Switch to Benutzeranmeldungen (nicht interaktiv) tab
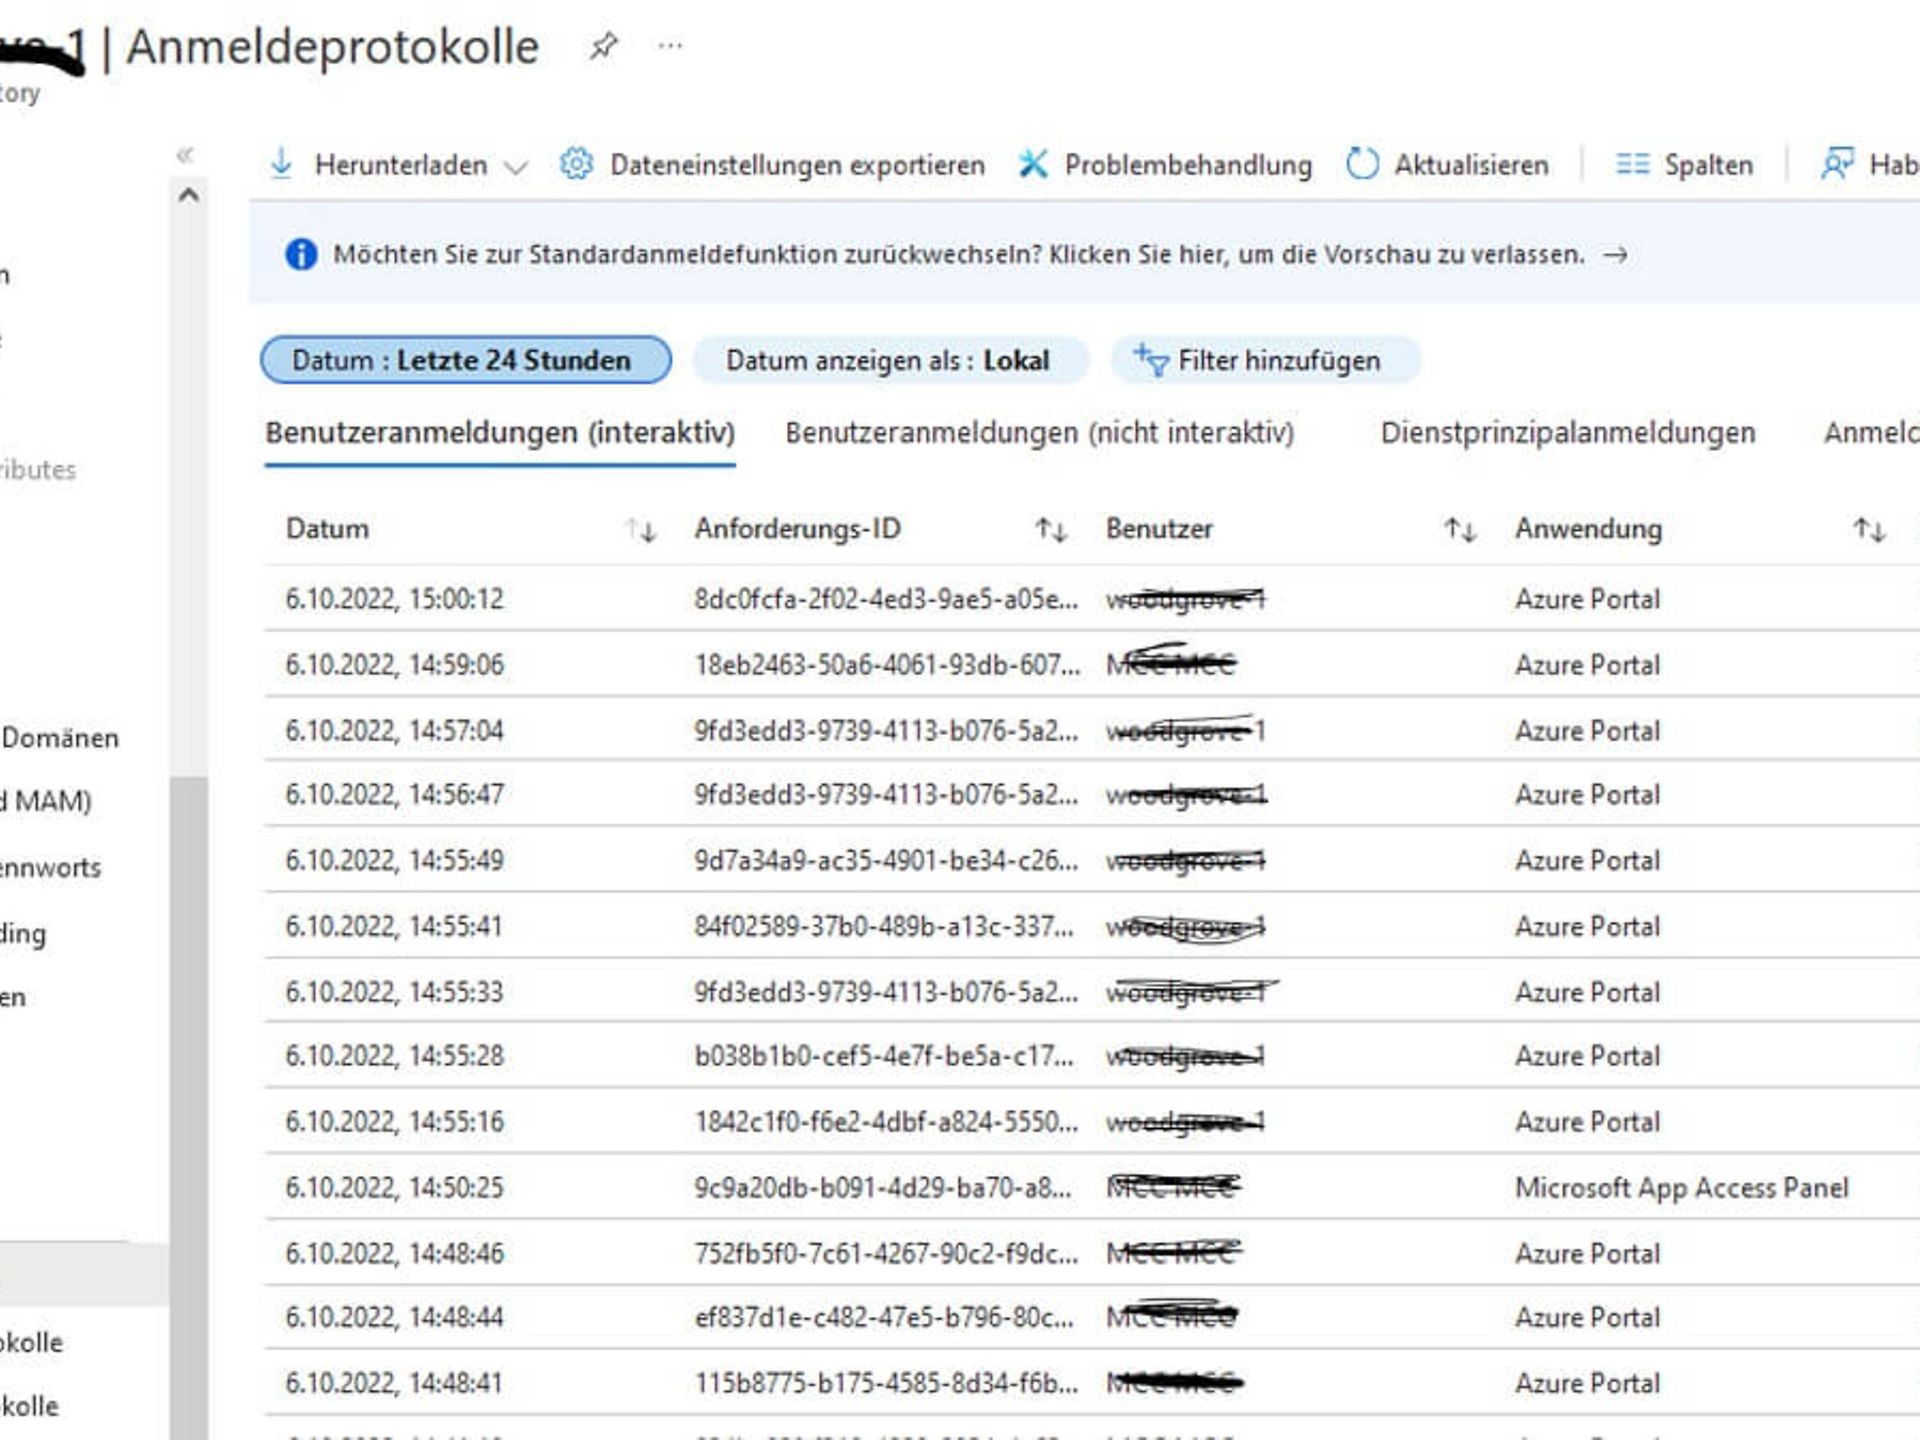Screen dimensions: 1920x1440 pos(1039,432)
